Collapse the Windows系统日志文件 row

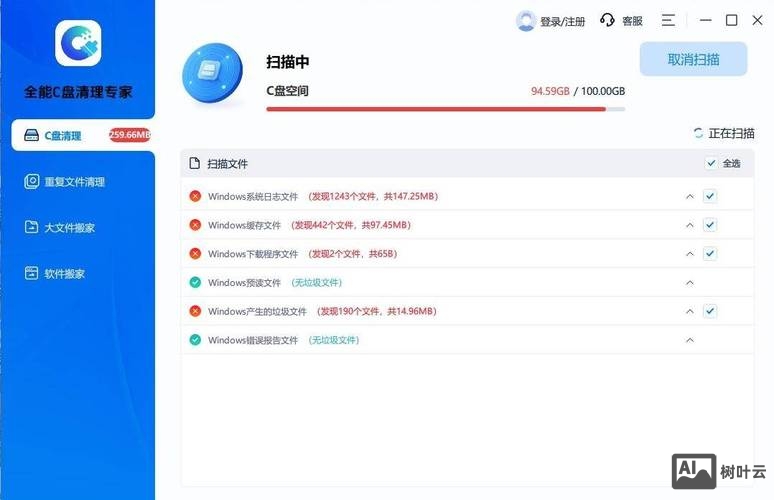(x=690, y=196)
